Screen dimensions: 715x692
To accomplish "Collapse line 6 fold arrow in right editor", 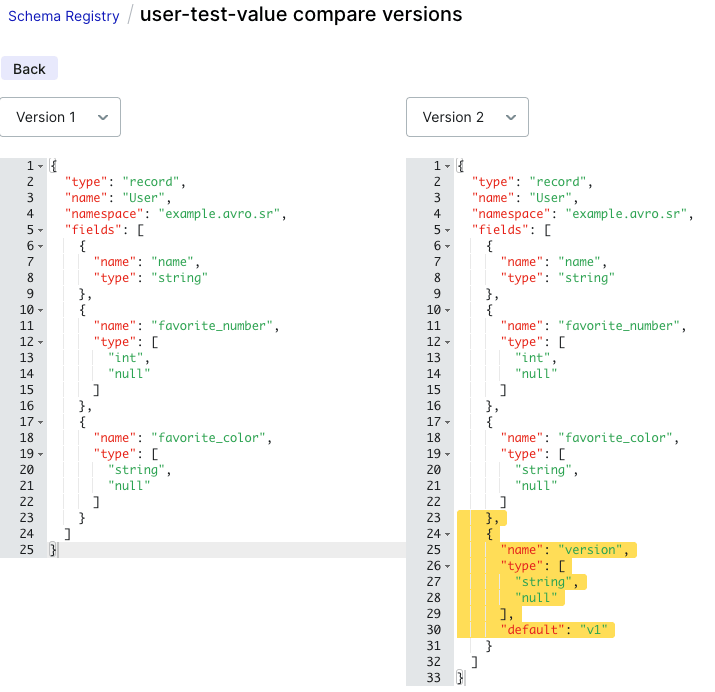I will pos(447,246).
